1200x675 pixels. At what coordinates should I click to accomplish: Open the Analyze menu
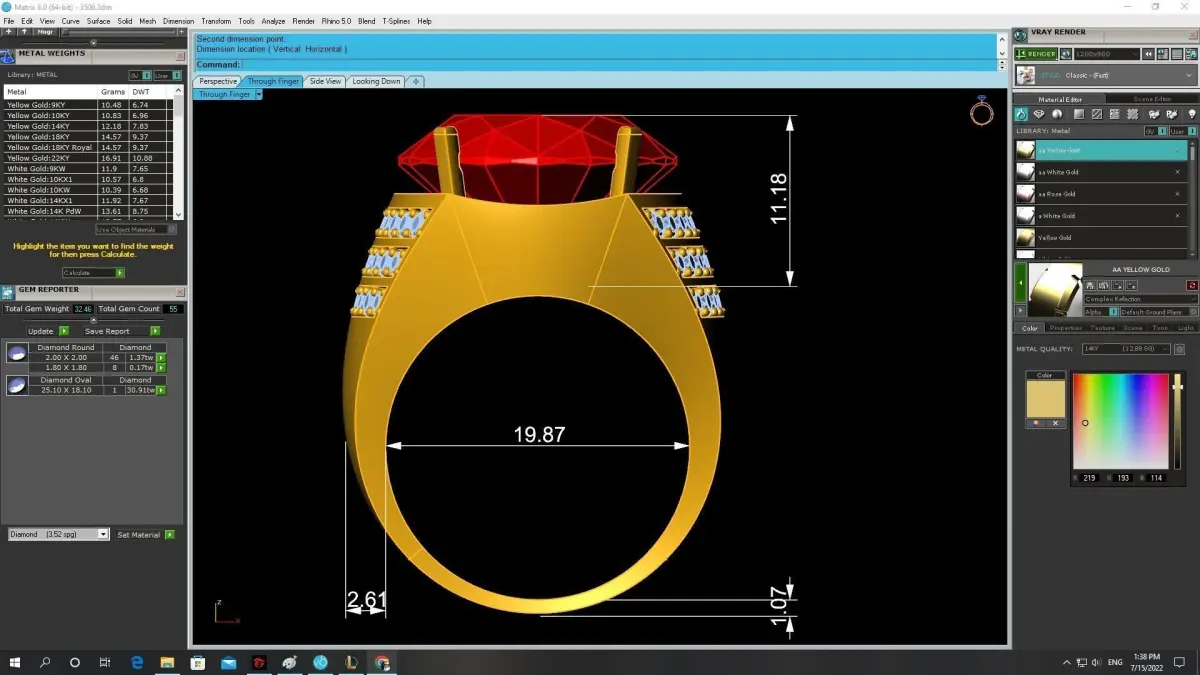pos(273,21)
